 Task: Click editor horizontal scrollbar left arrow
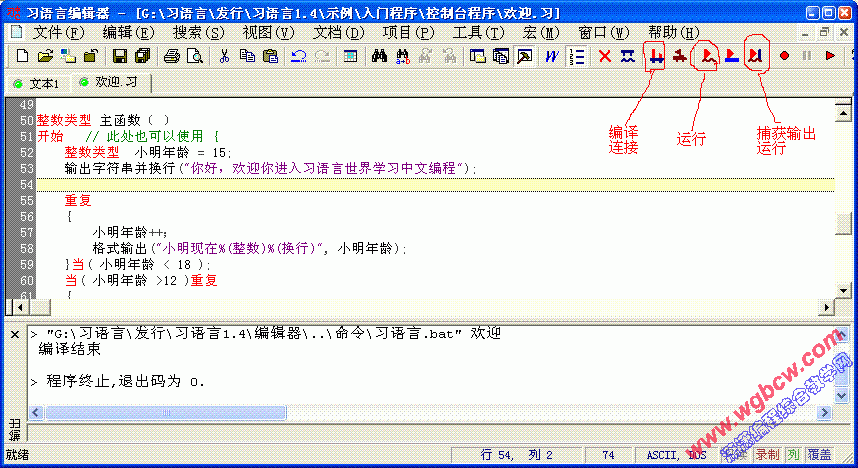(x=20, y=308)
